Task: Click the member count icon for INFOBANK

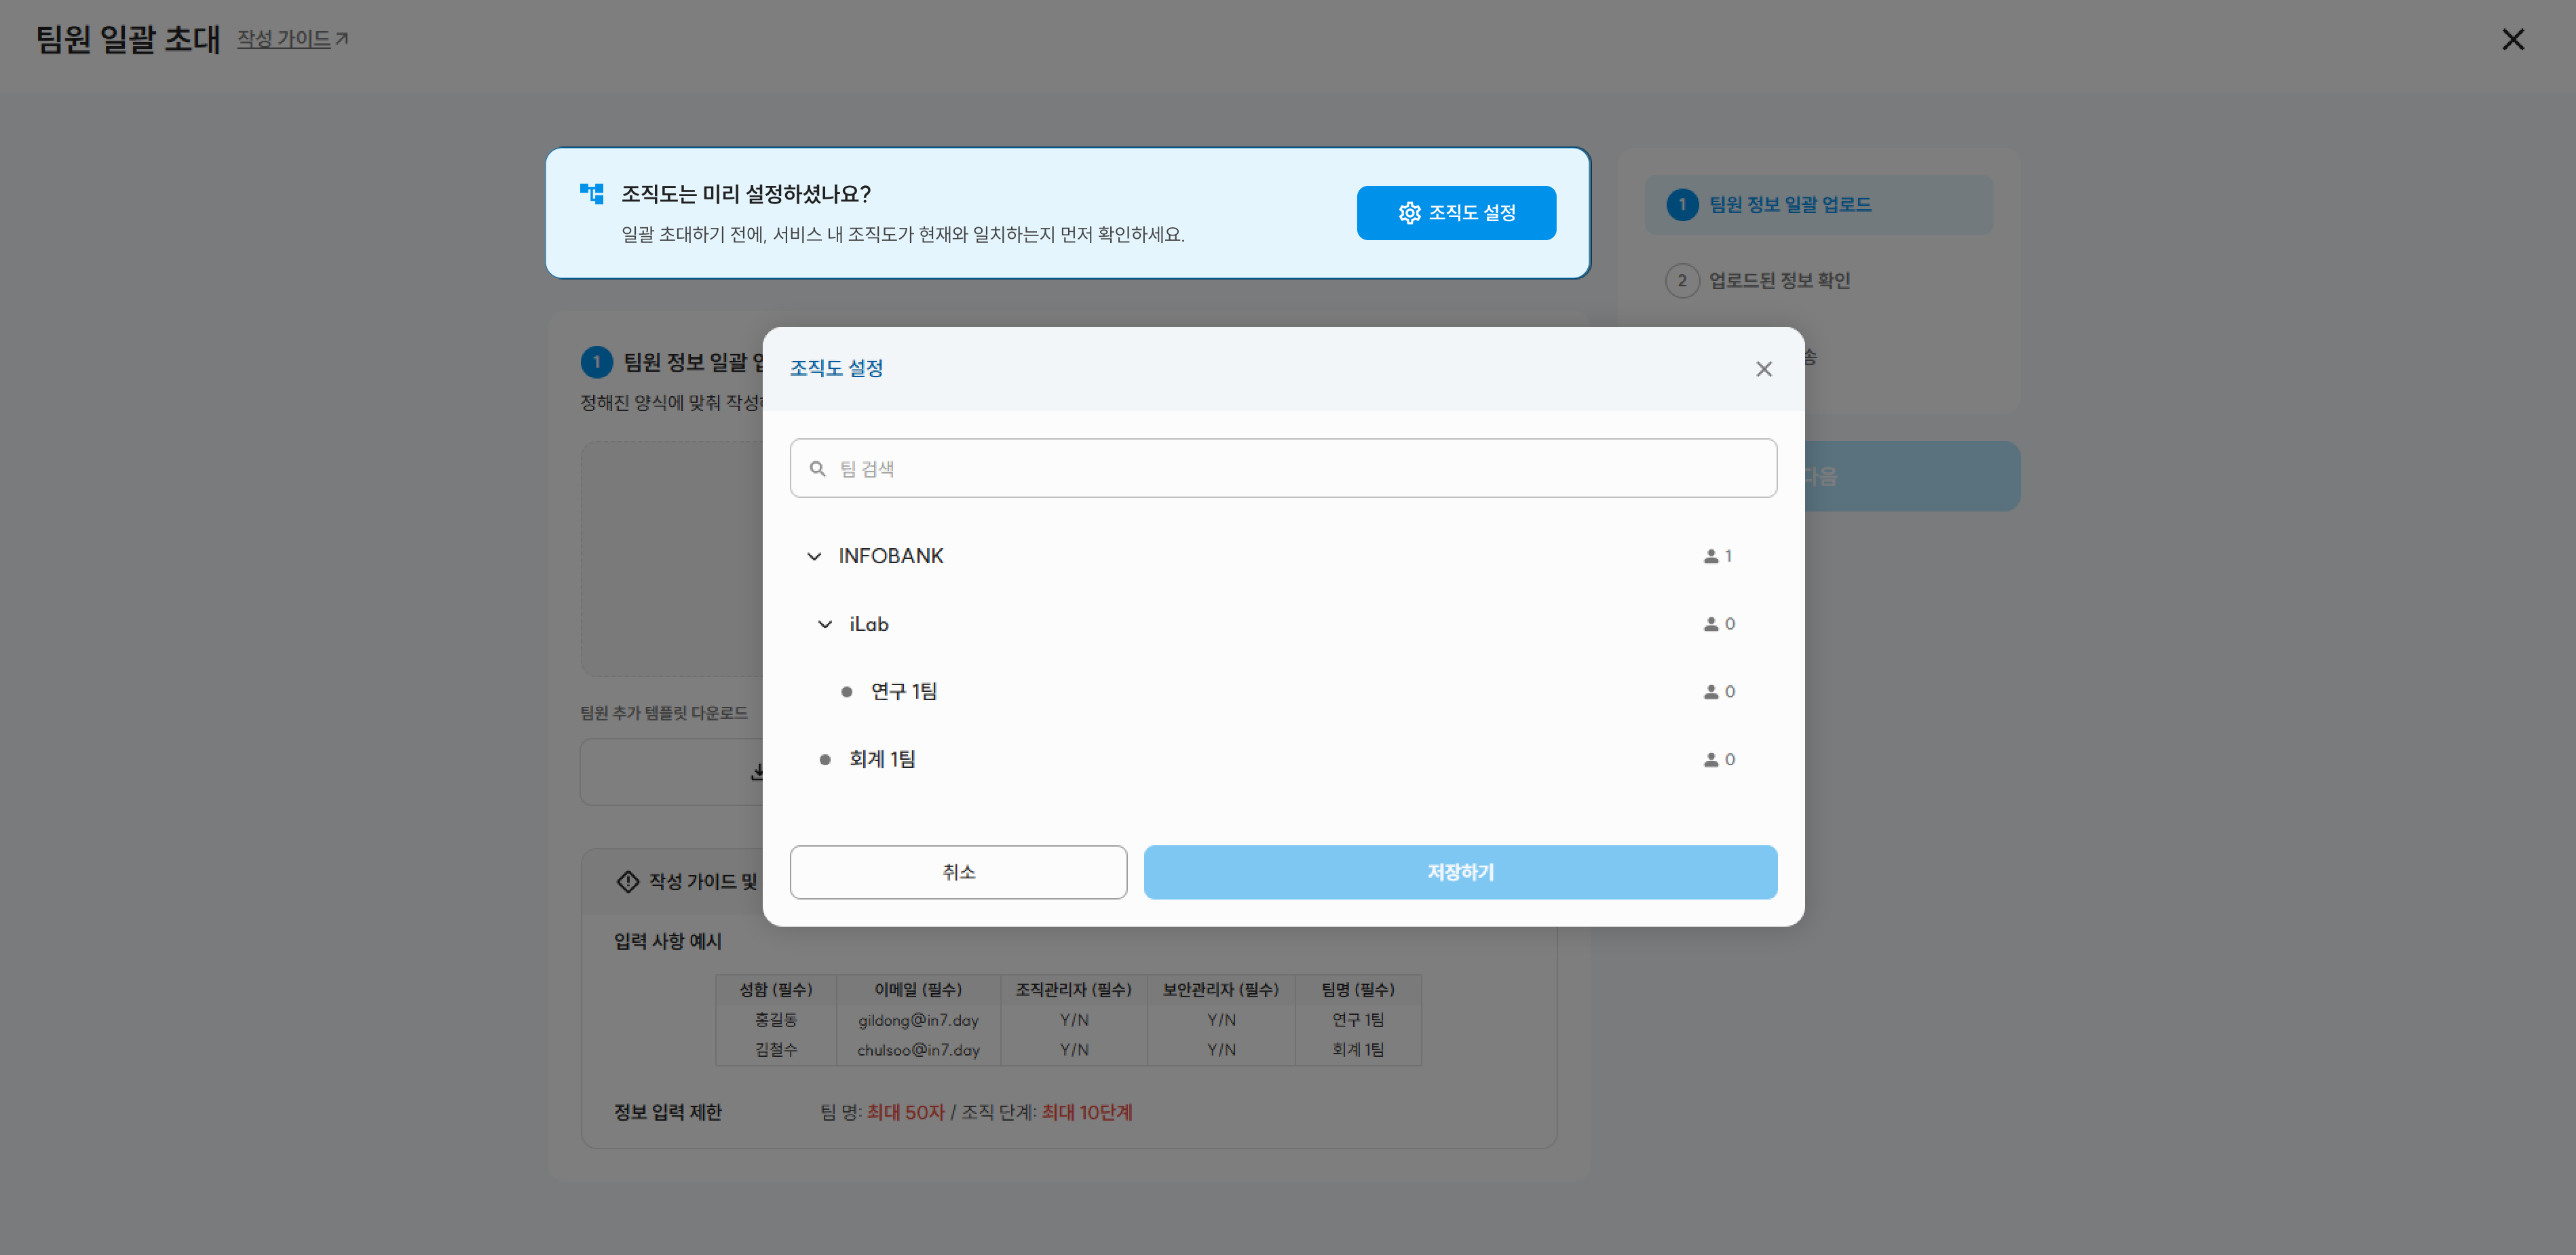Action: (x=1710, y=556)
